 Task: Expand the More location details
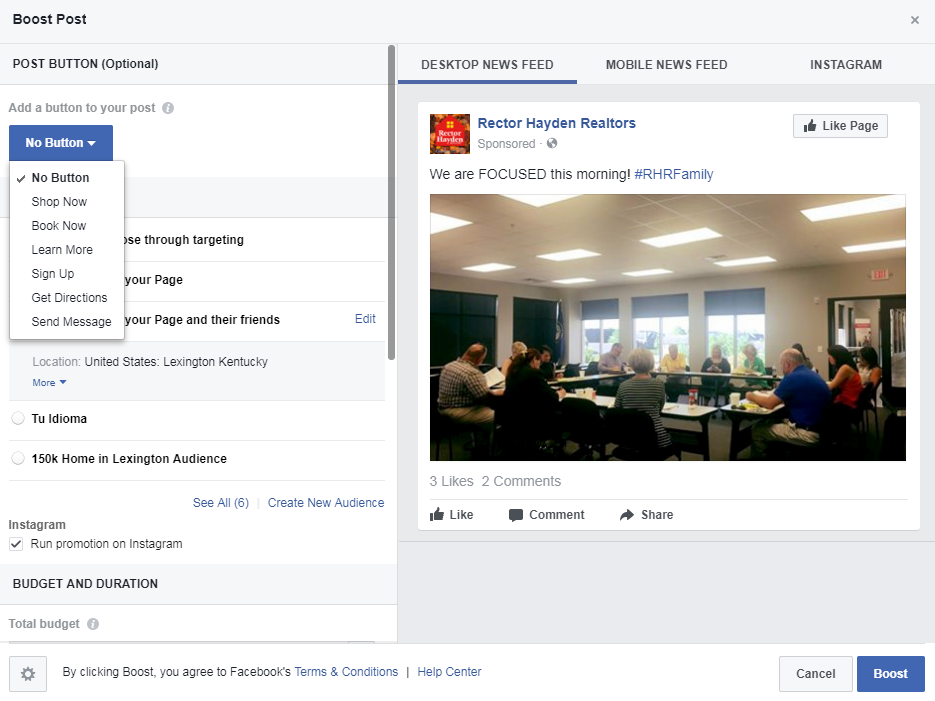pos(49,383)
